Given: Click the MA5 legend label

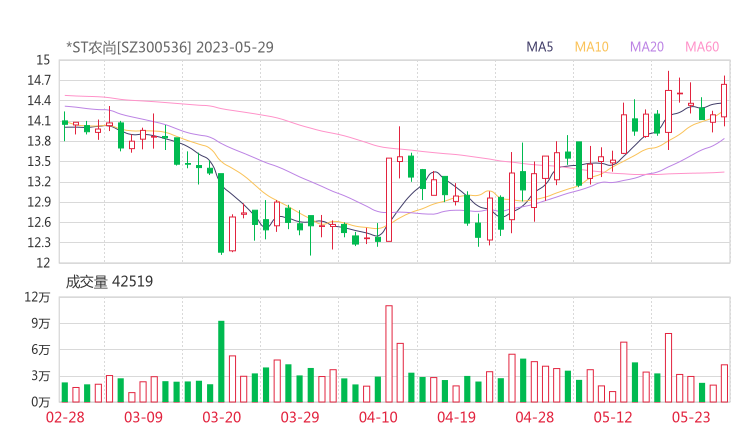Looking at the screenshot, I should (539, 47).
